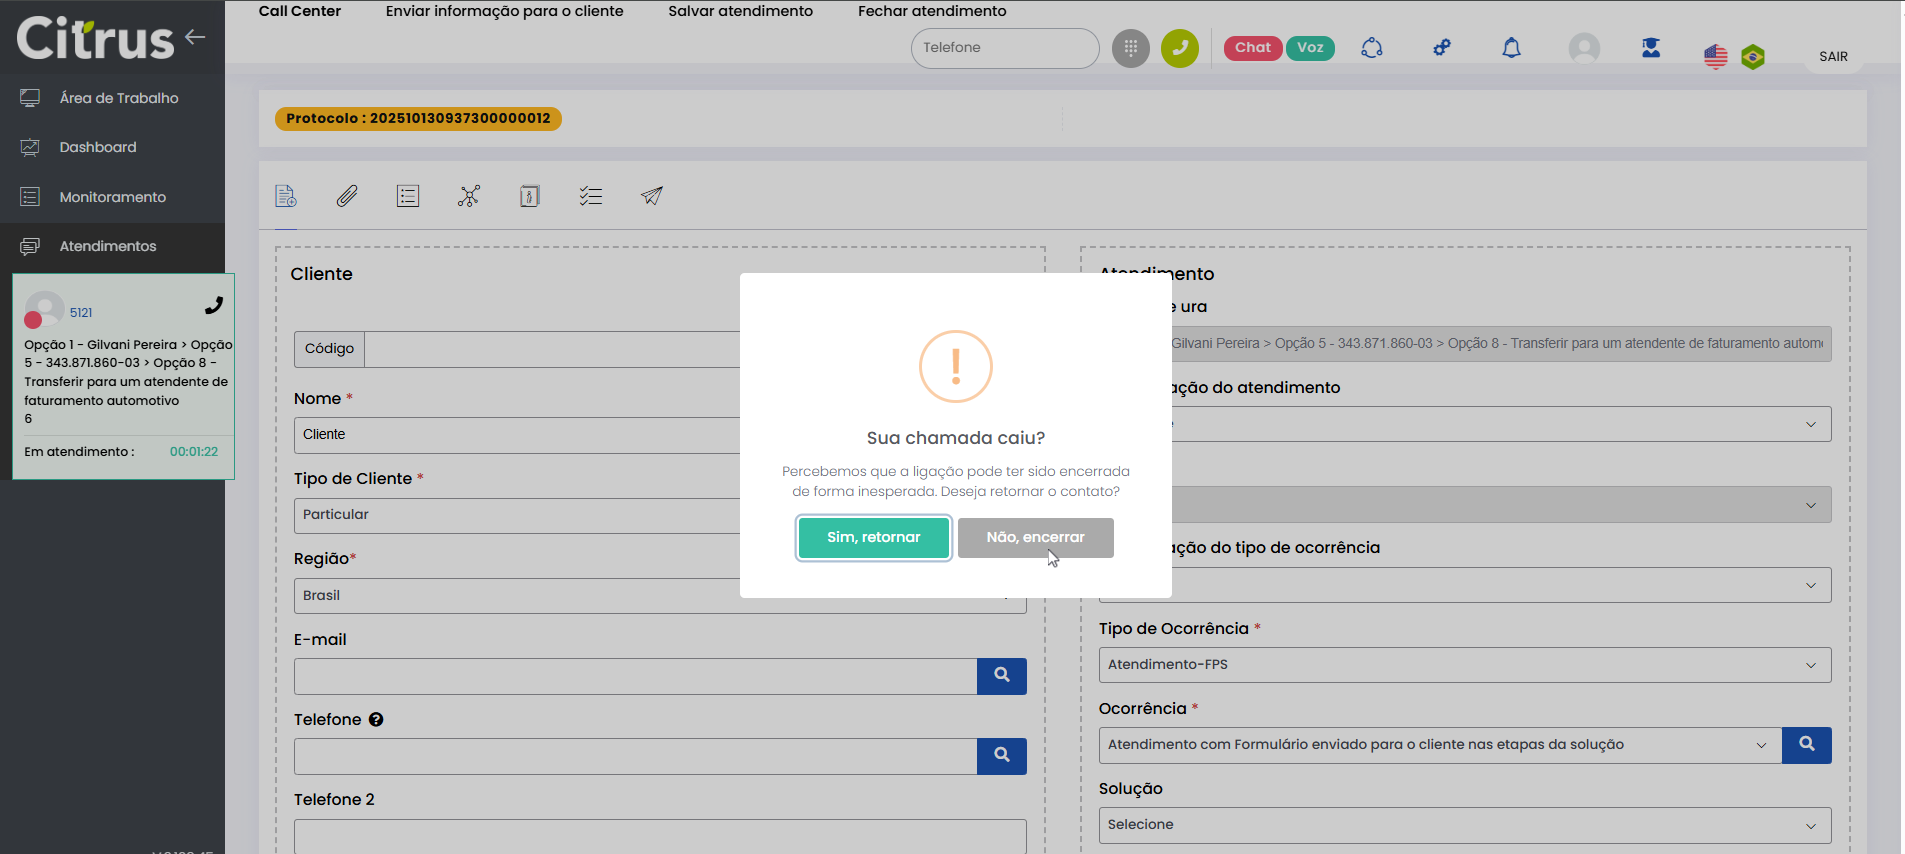Click Fechar atendimento in top menu
The image size is (1905, 854).
coord(932,11)
